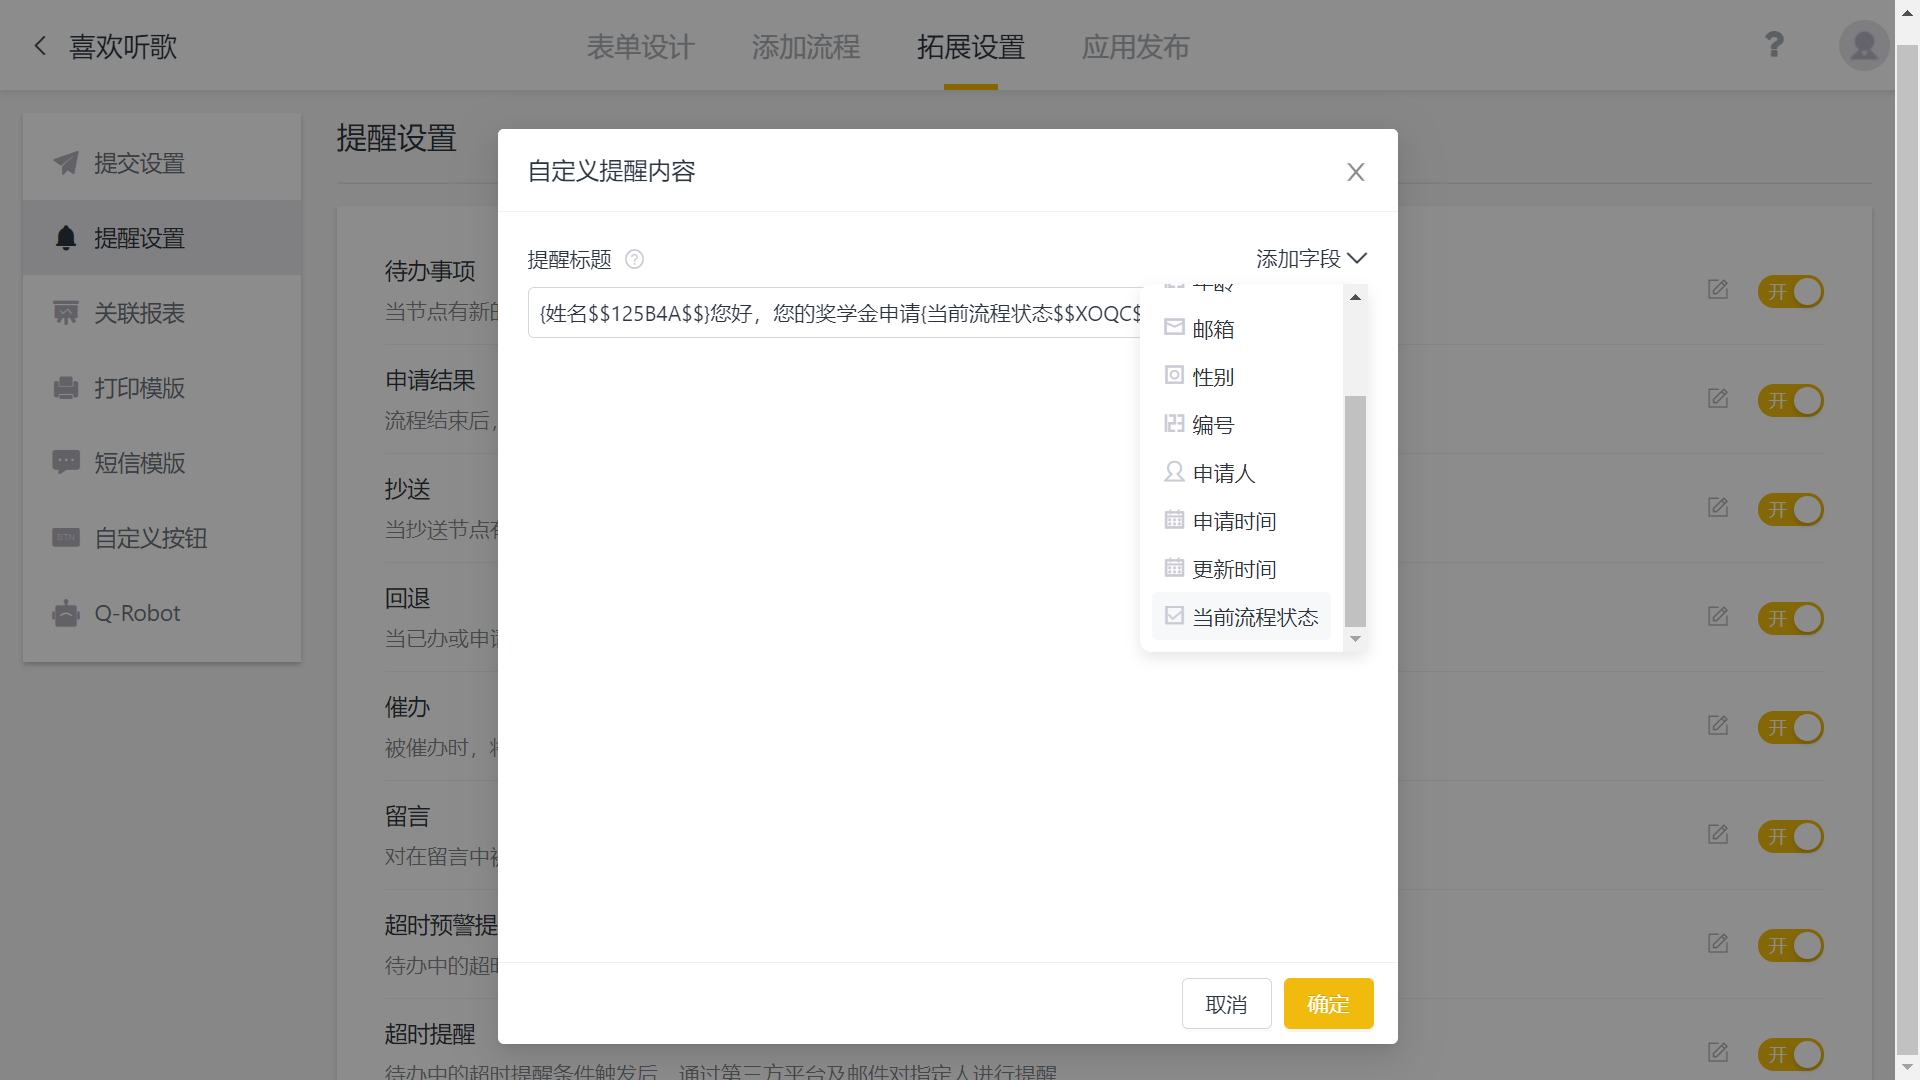Click the field list scroll down arrow
Viewport: 1920px width, 1080px height.
1355,639
